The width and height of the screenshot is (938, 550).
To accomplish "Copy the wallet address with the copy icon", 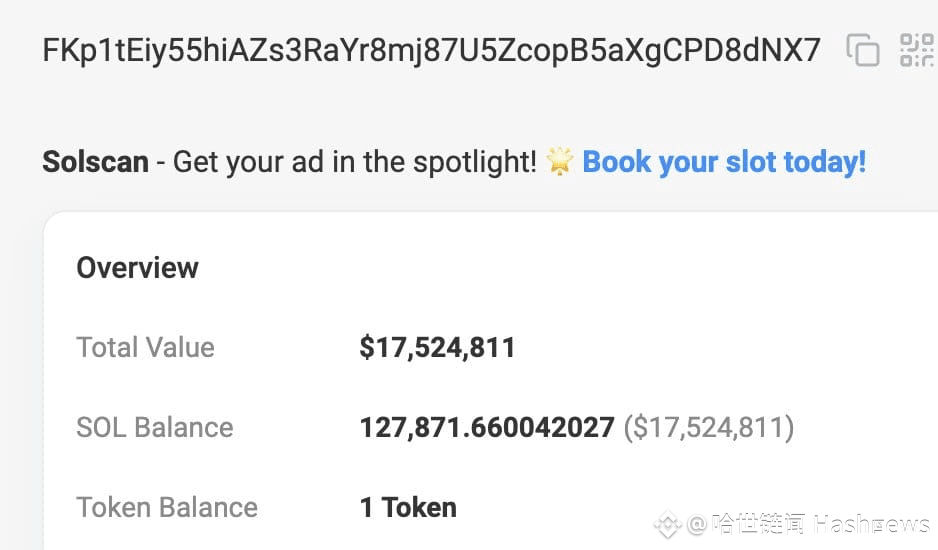I will [862, 50].
